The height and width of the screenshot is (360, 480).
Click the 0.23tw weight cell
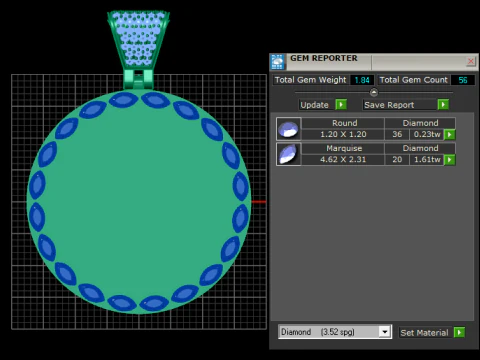(427, 134)
